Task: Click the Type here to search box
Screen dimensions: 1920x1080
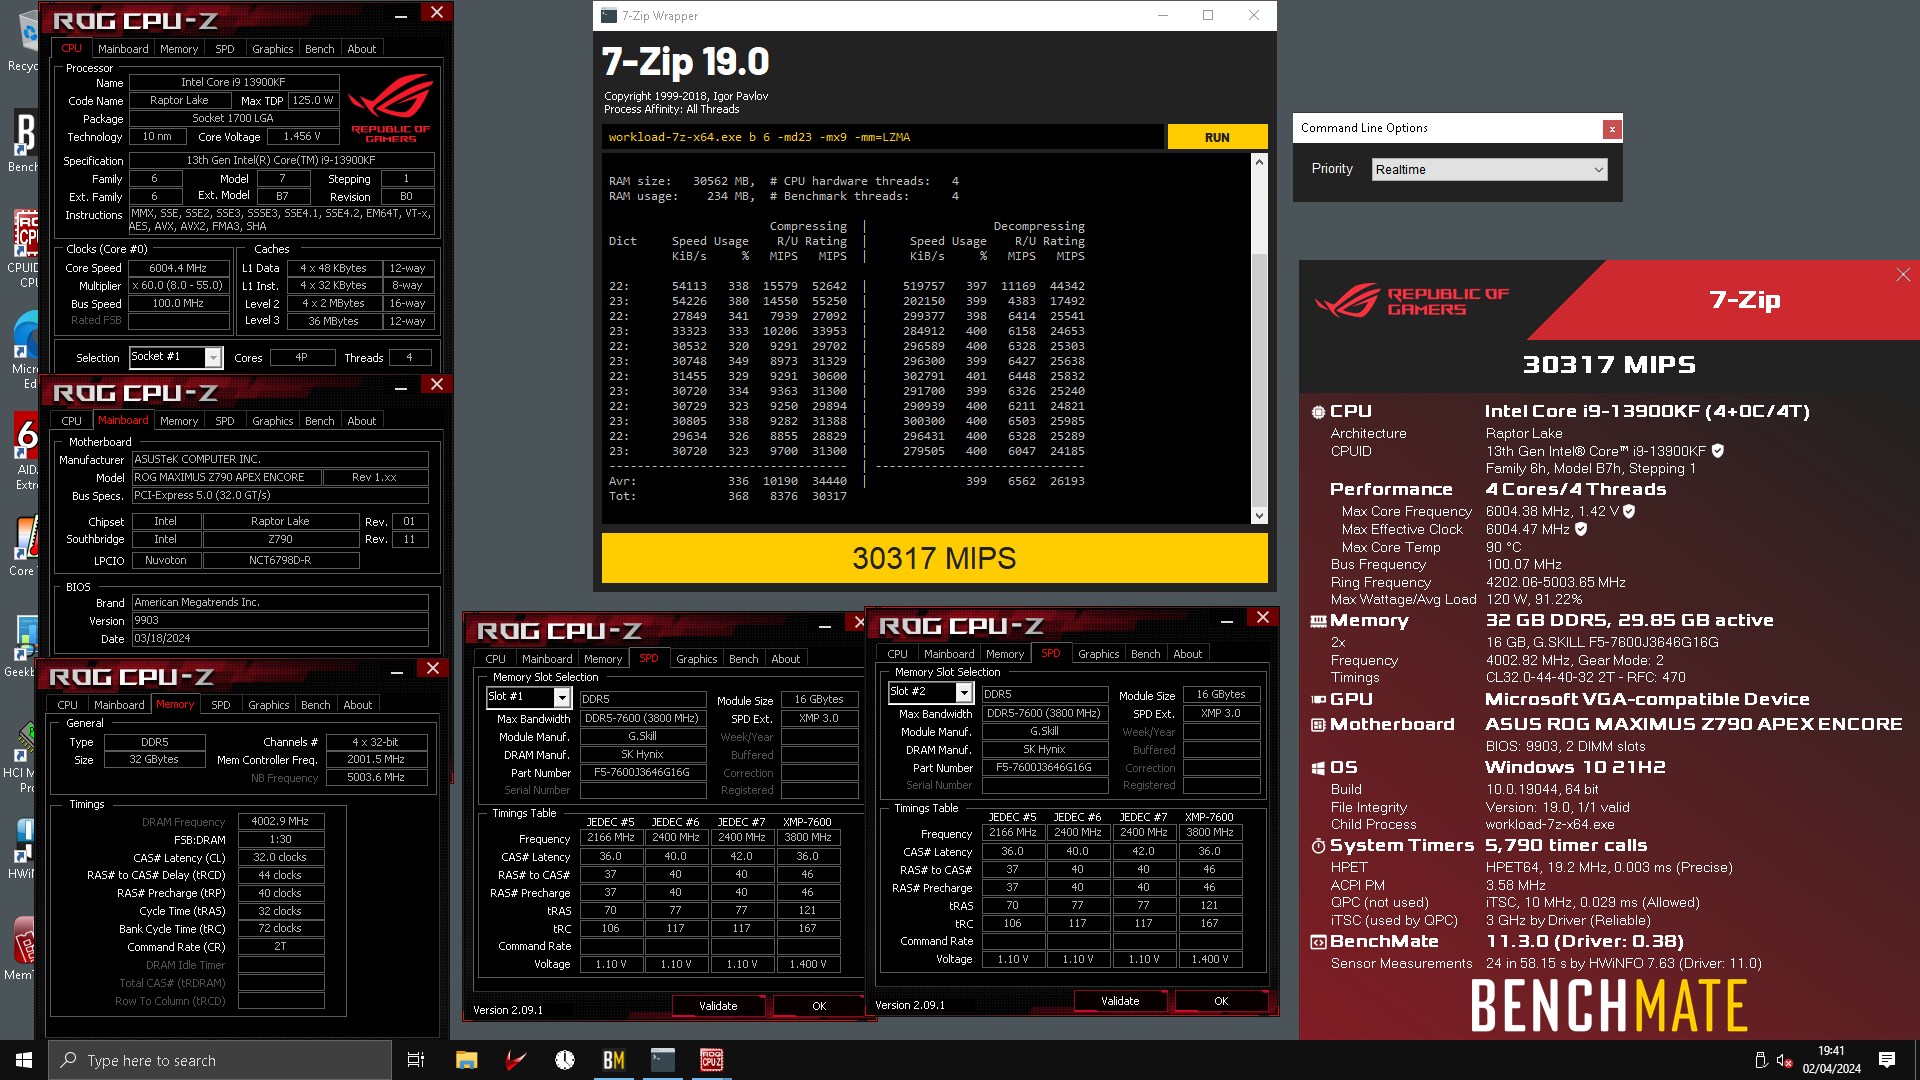Action: (x=220, y=1060)
